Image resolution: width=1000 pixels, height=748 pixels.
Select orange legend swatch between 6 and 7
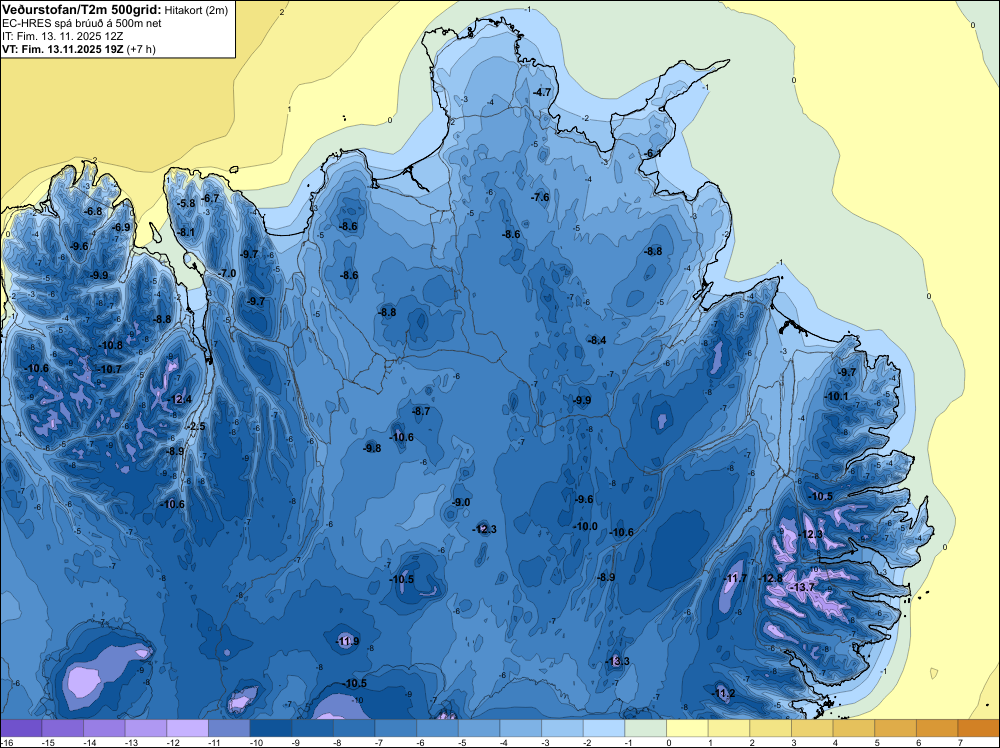[937, 728]
